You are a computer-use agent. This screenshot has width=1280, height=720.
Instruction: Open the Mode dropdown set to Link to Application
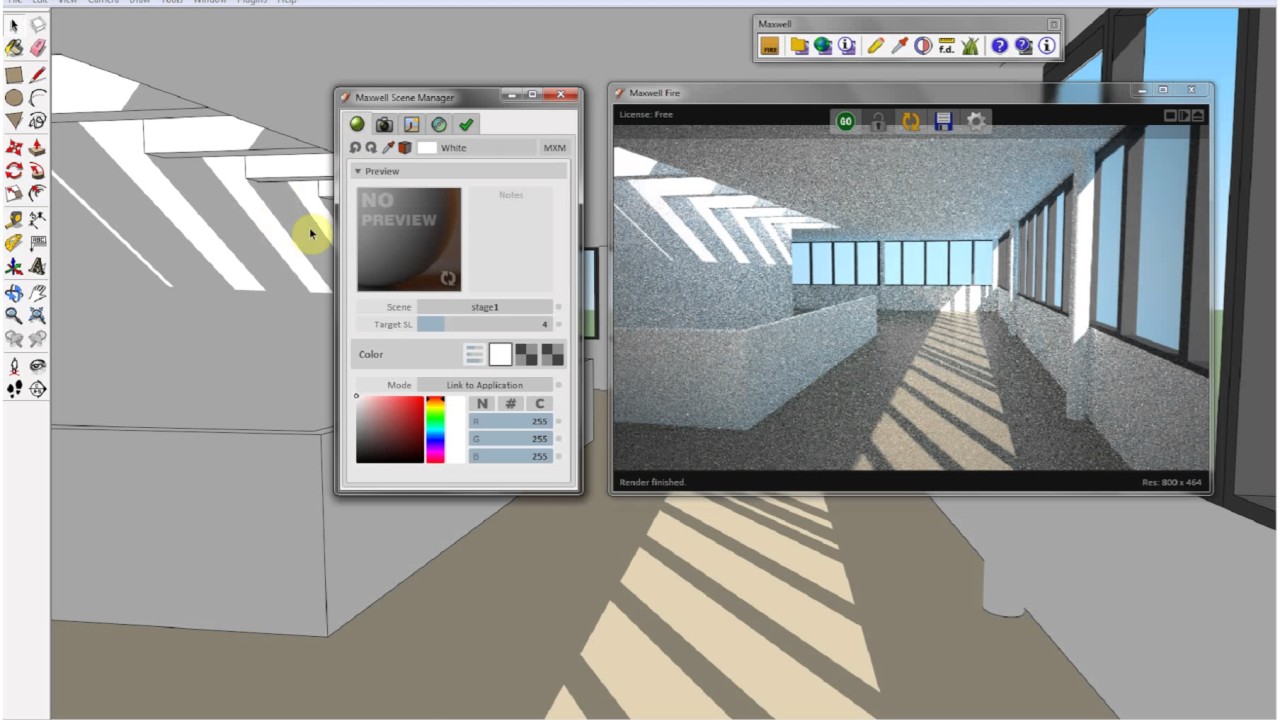pyautogui.click(x=484, y=385)
